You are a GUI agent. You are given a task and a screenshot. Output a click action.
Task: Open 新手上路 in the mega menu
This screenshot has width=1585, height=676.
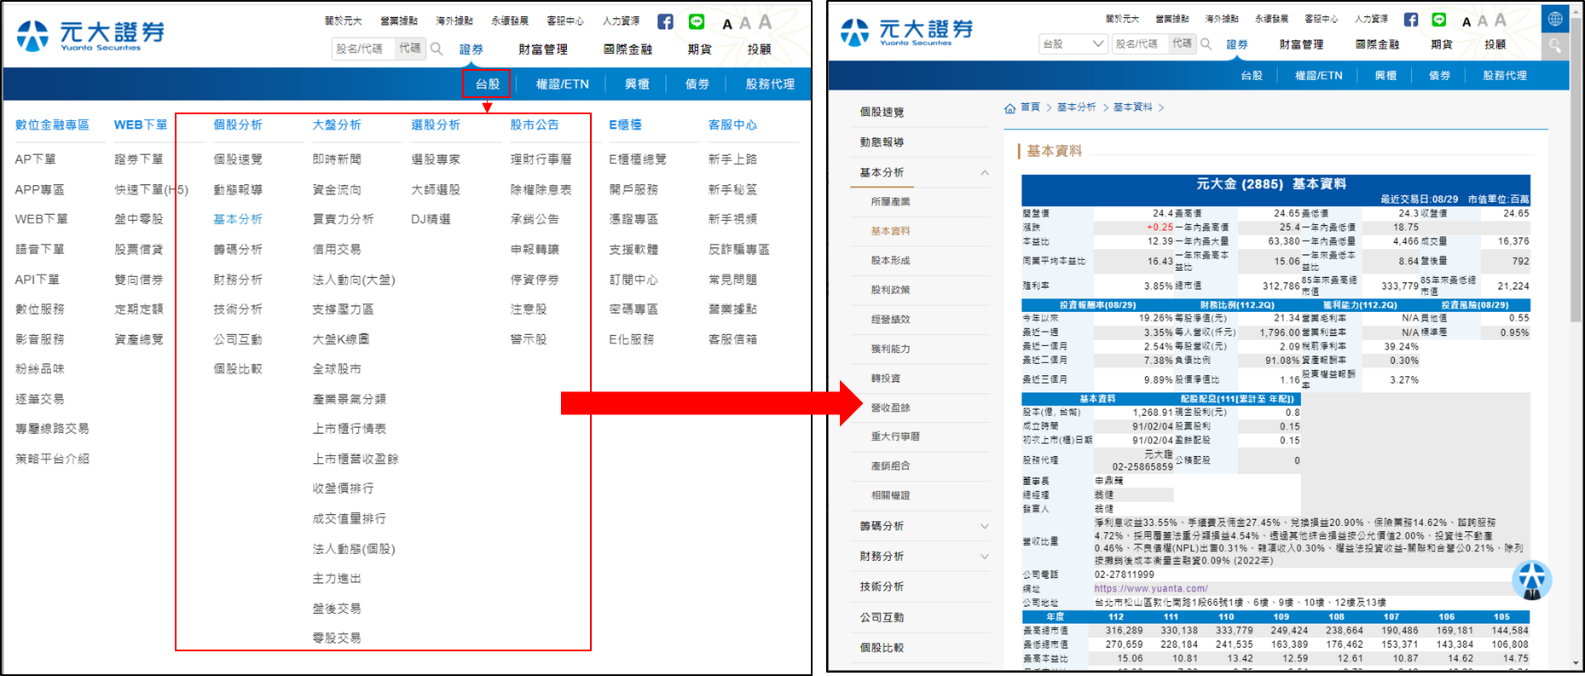point(733,159)
